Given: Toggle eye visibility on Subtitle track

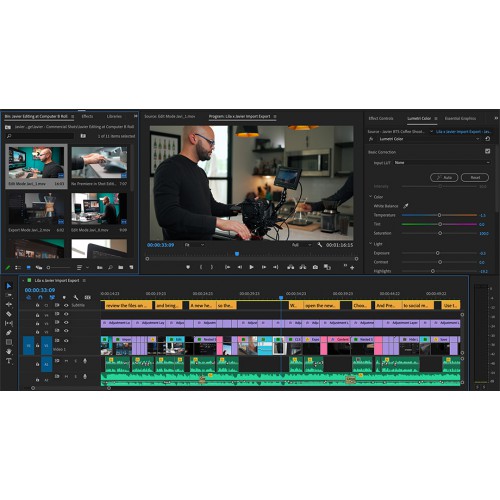Looking at the screenshot, I should [x=66, y=305].
